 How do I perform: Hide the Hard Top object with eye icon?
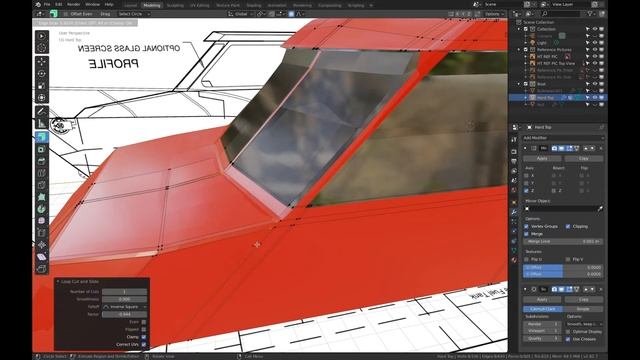[x=595, y=98]
